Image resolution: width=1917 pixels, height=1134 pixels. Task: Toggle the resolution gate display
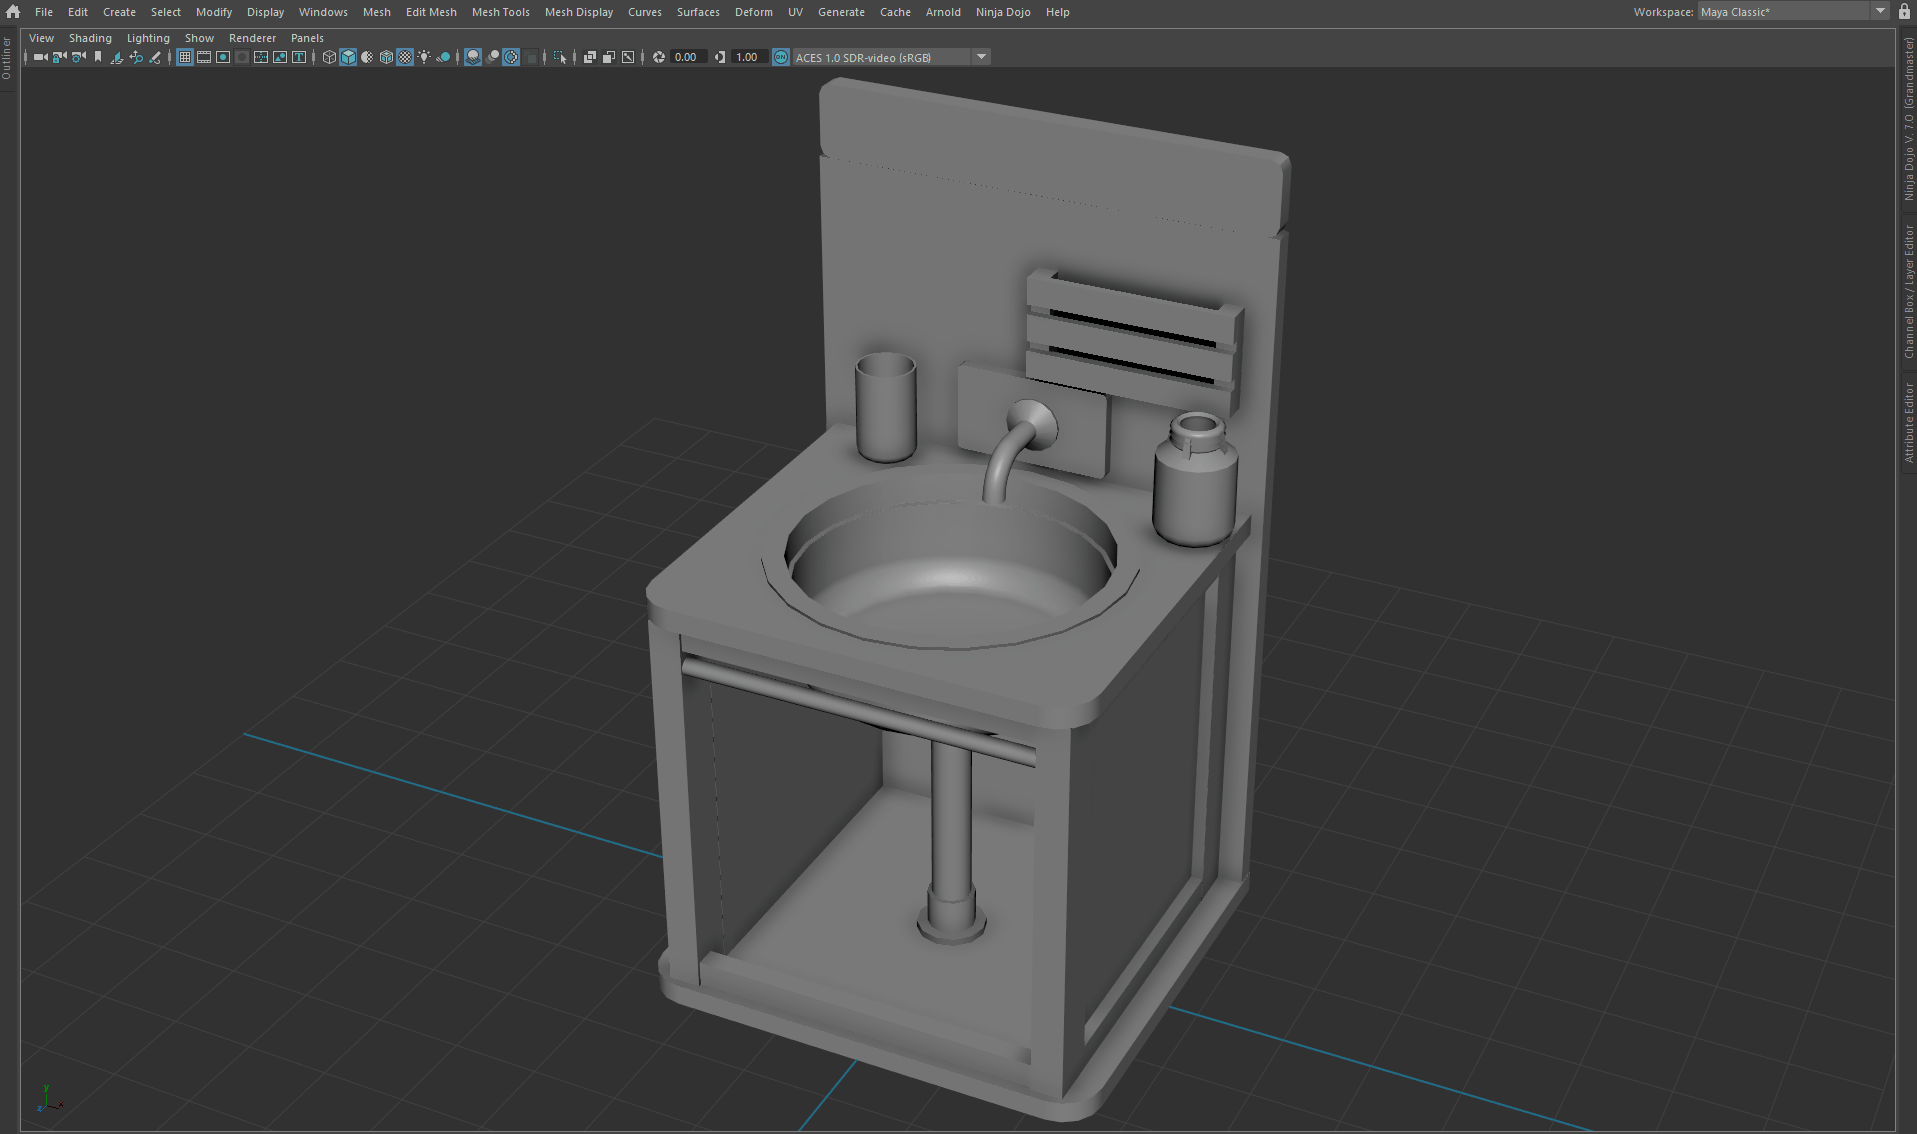222,57
